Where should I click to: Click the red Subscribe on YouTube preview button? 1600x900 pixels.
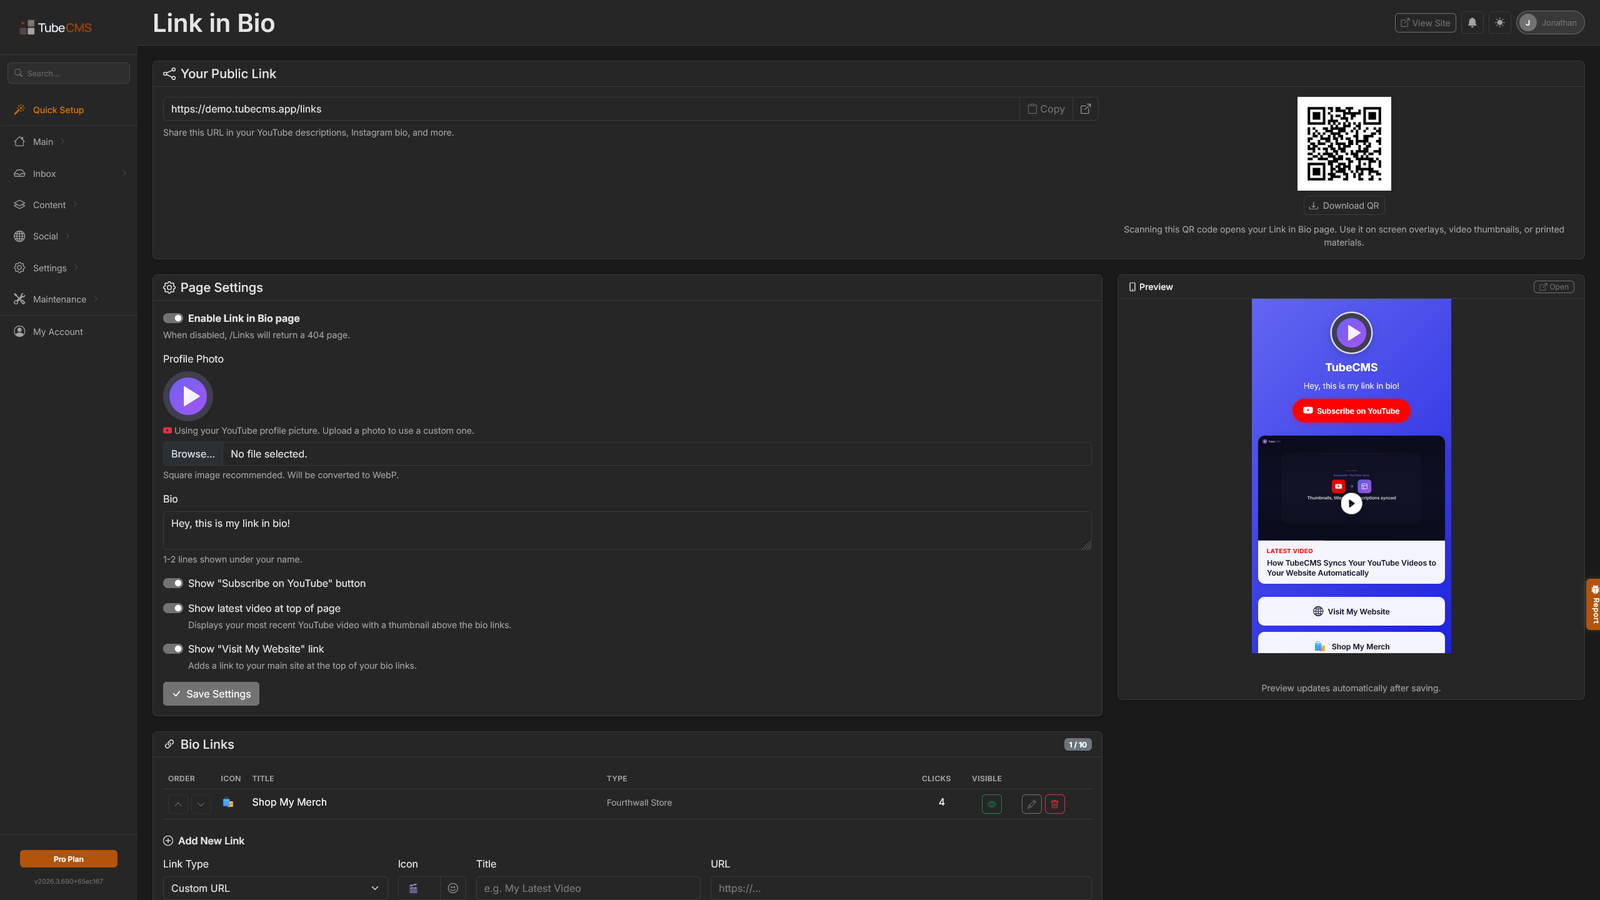tap(1351, 410)
